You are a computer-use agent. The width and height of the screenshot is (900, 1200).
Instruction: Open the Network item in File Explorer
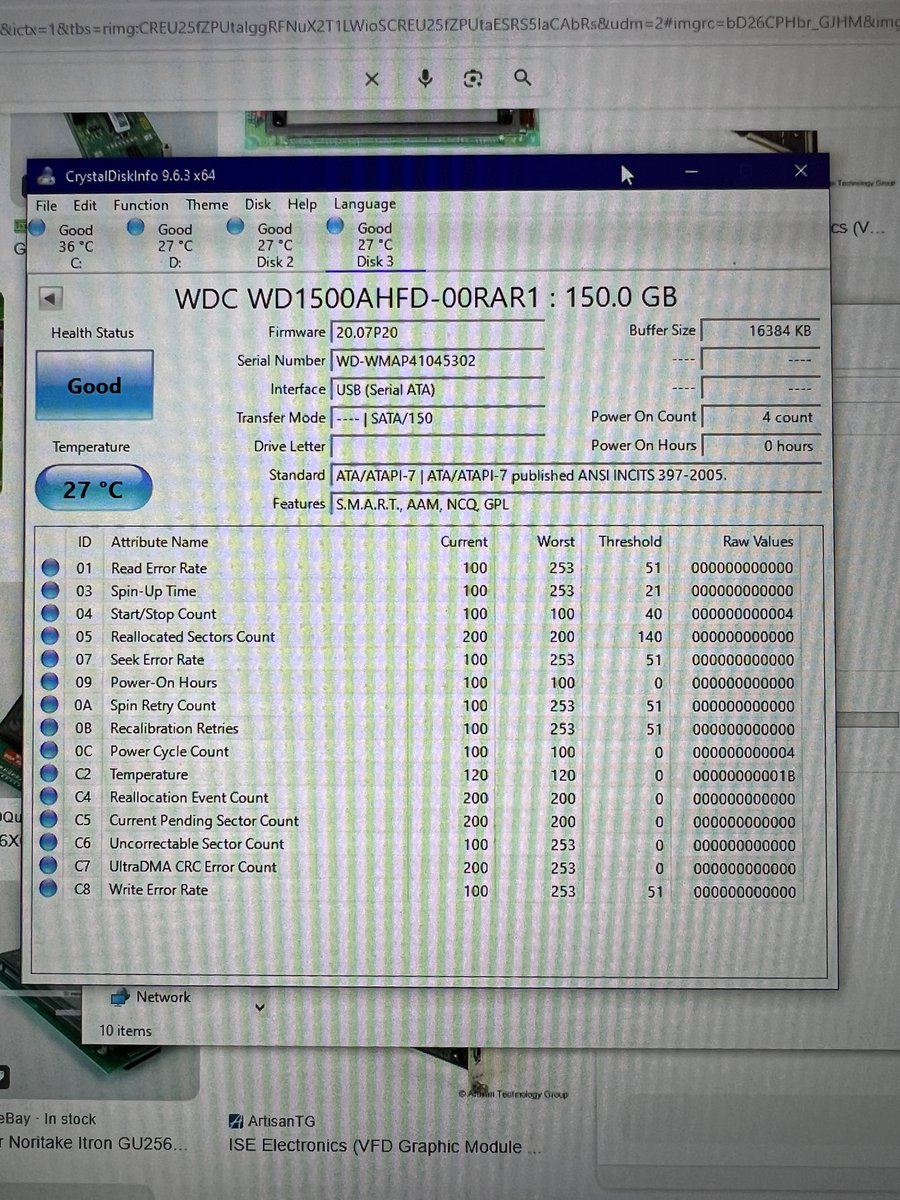[150, 997]
